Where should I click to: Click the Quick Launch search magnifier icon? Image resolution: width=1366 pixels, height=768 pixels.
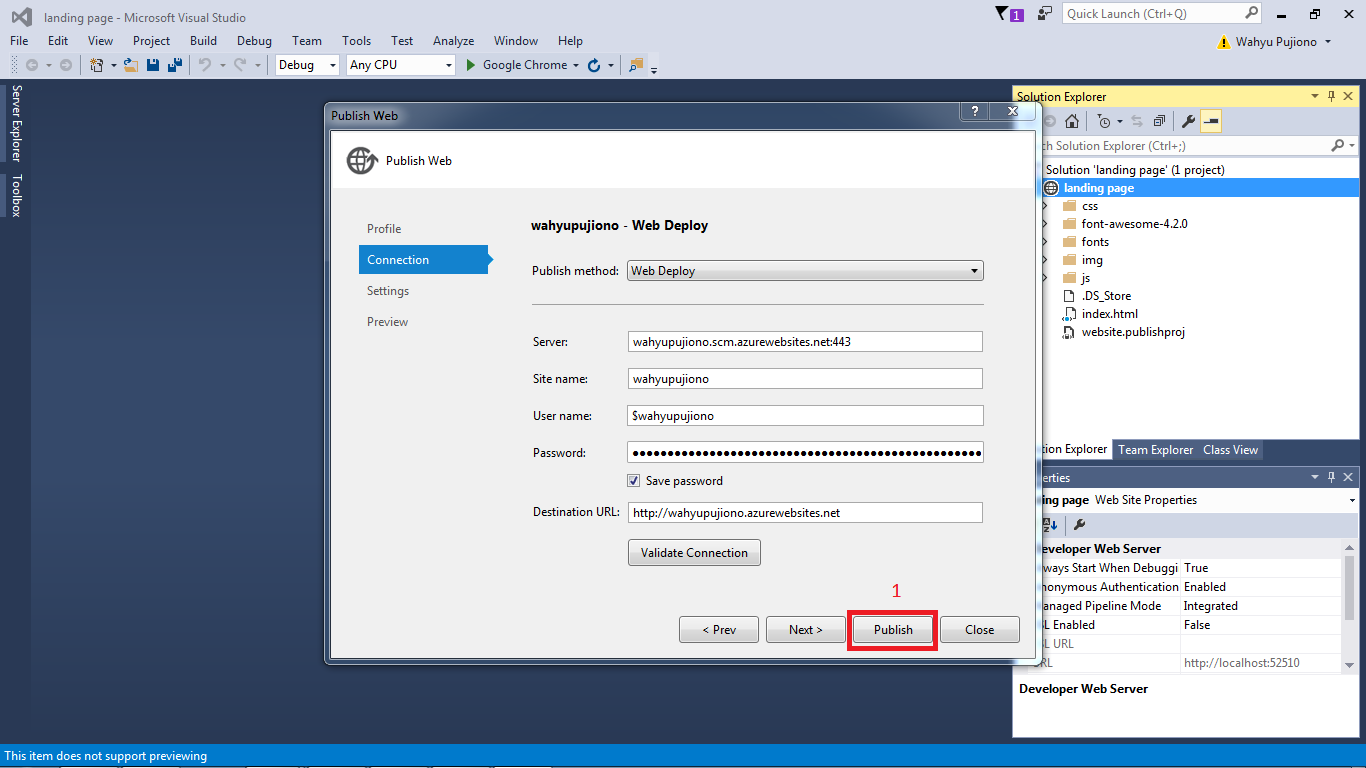tap(1251, 13)
